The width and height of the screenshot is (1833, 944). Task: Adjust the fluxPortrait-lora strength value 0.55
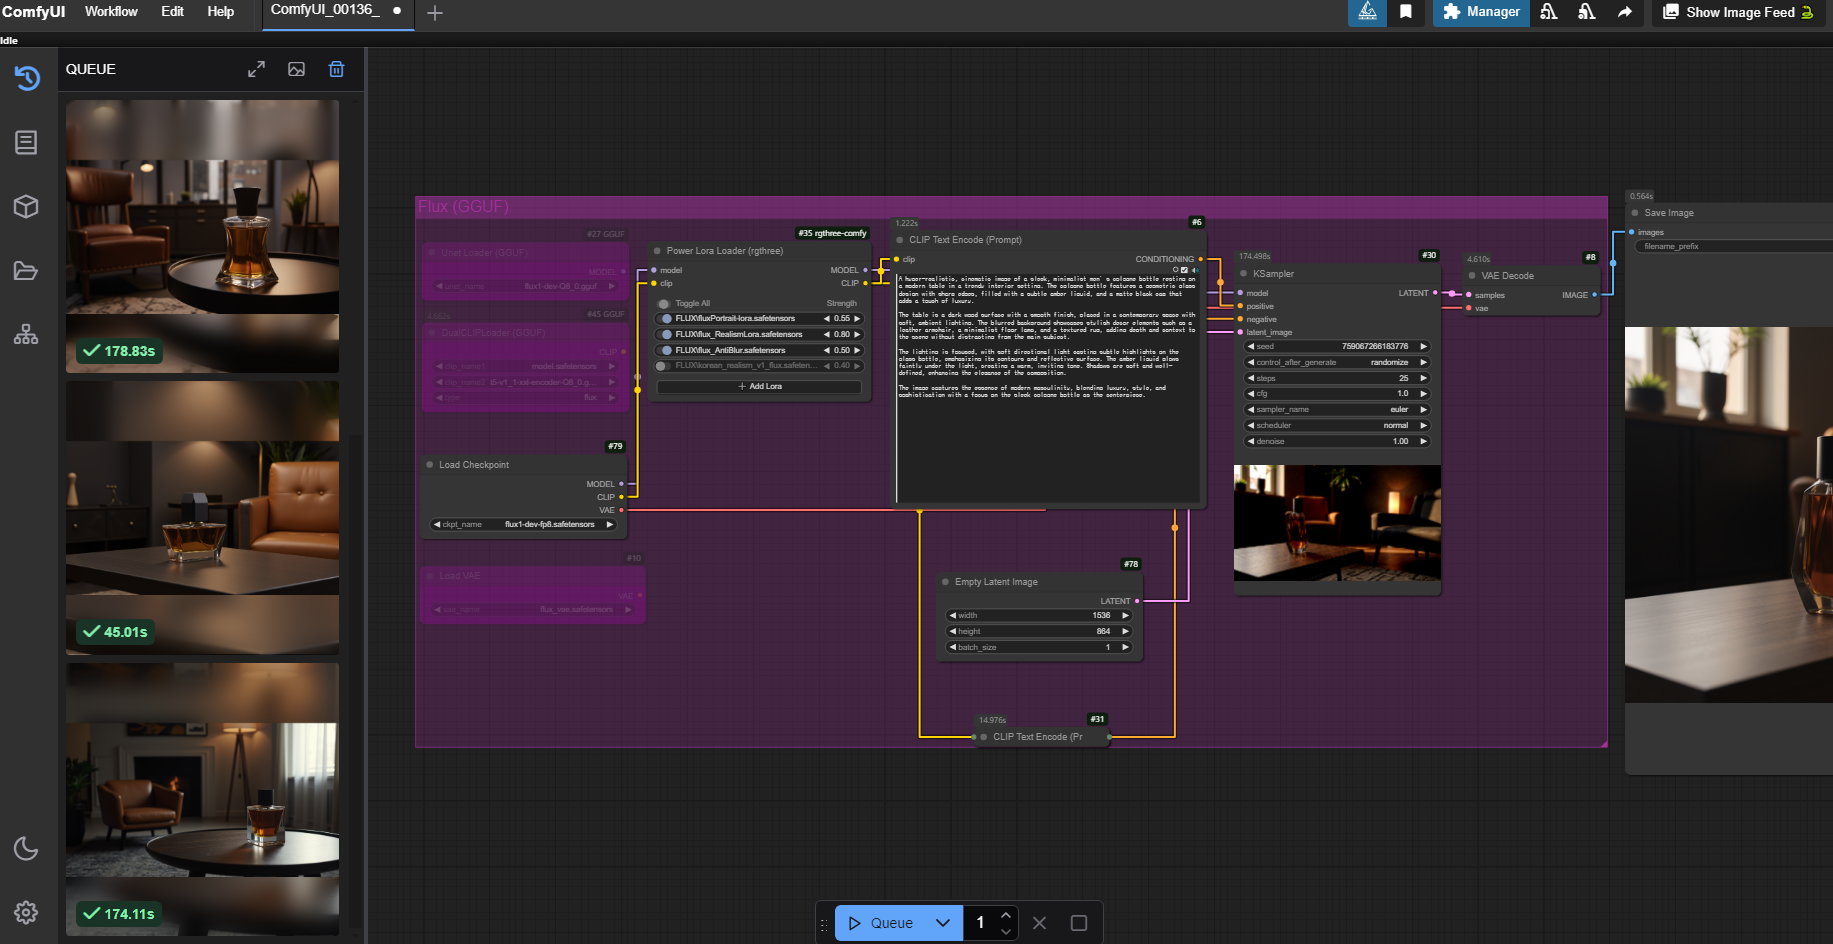(842, 319)
